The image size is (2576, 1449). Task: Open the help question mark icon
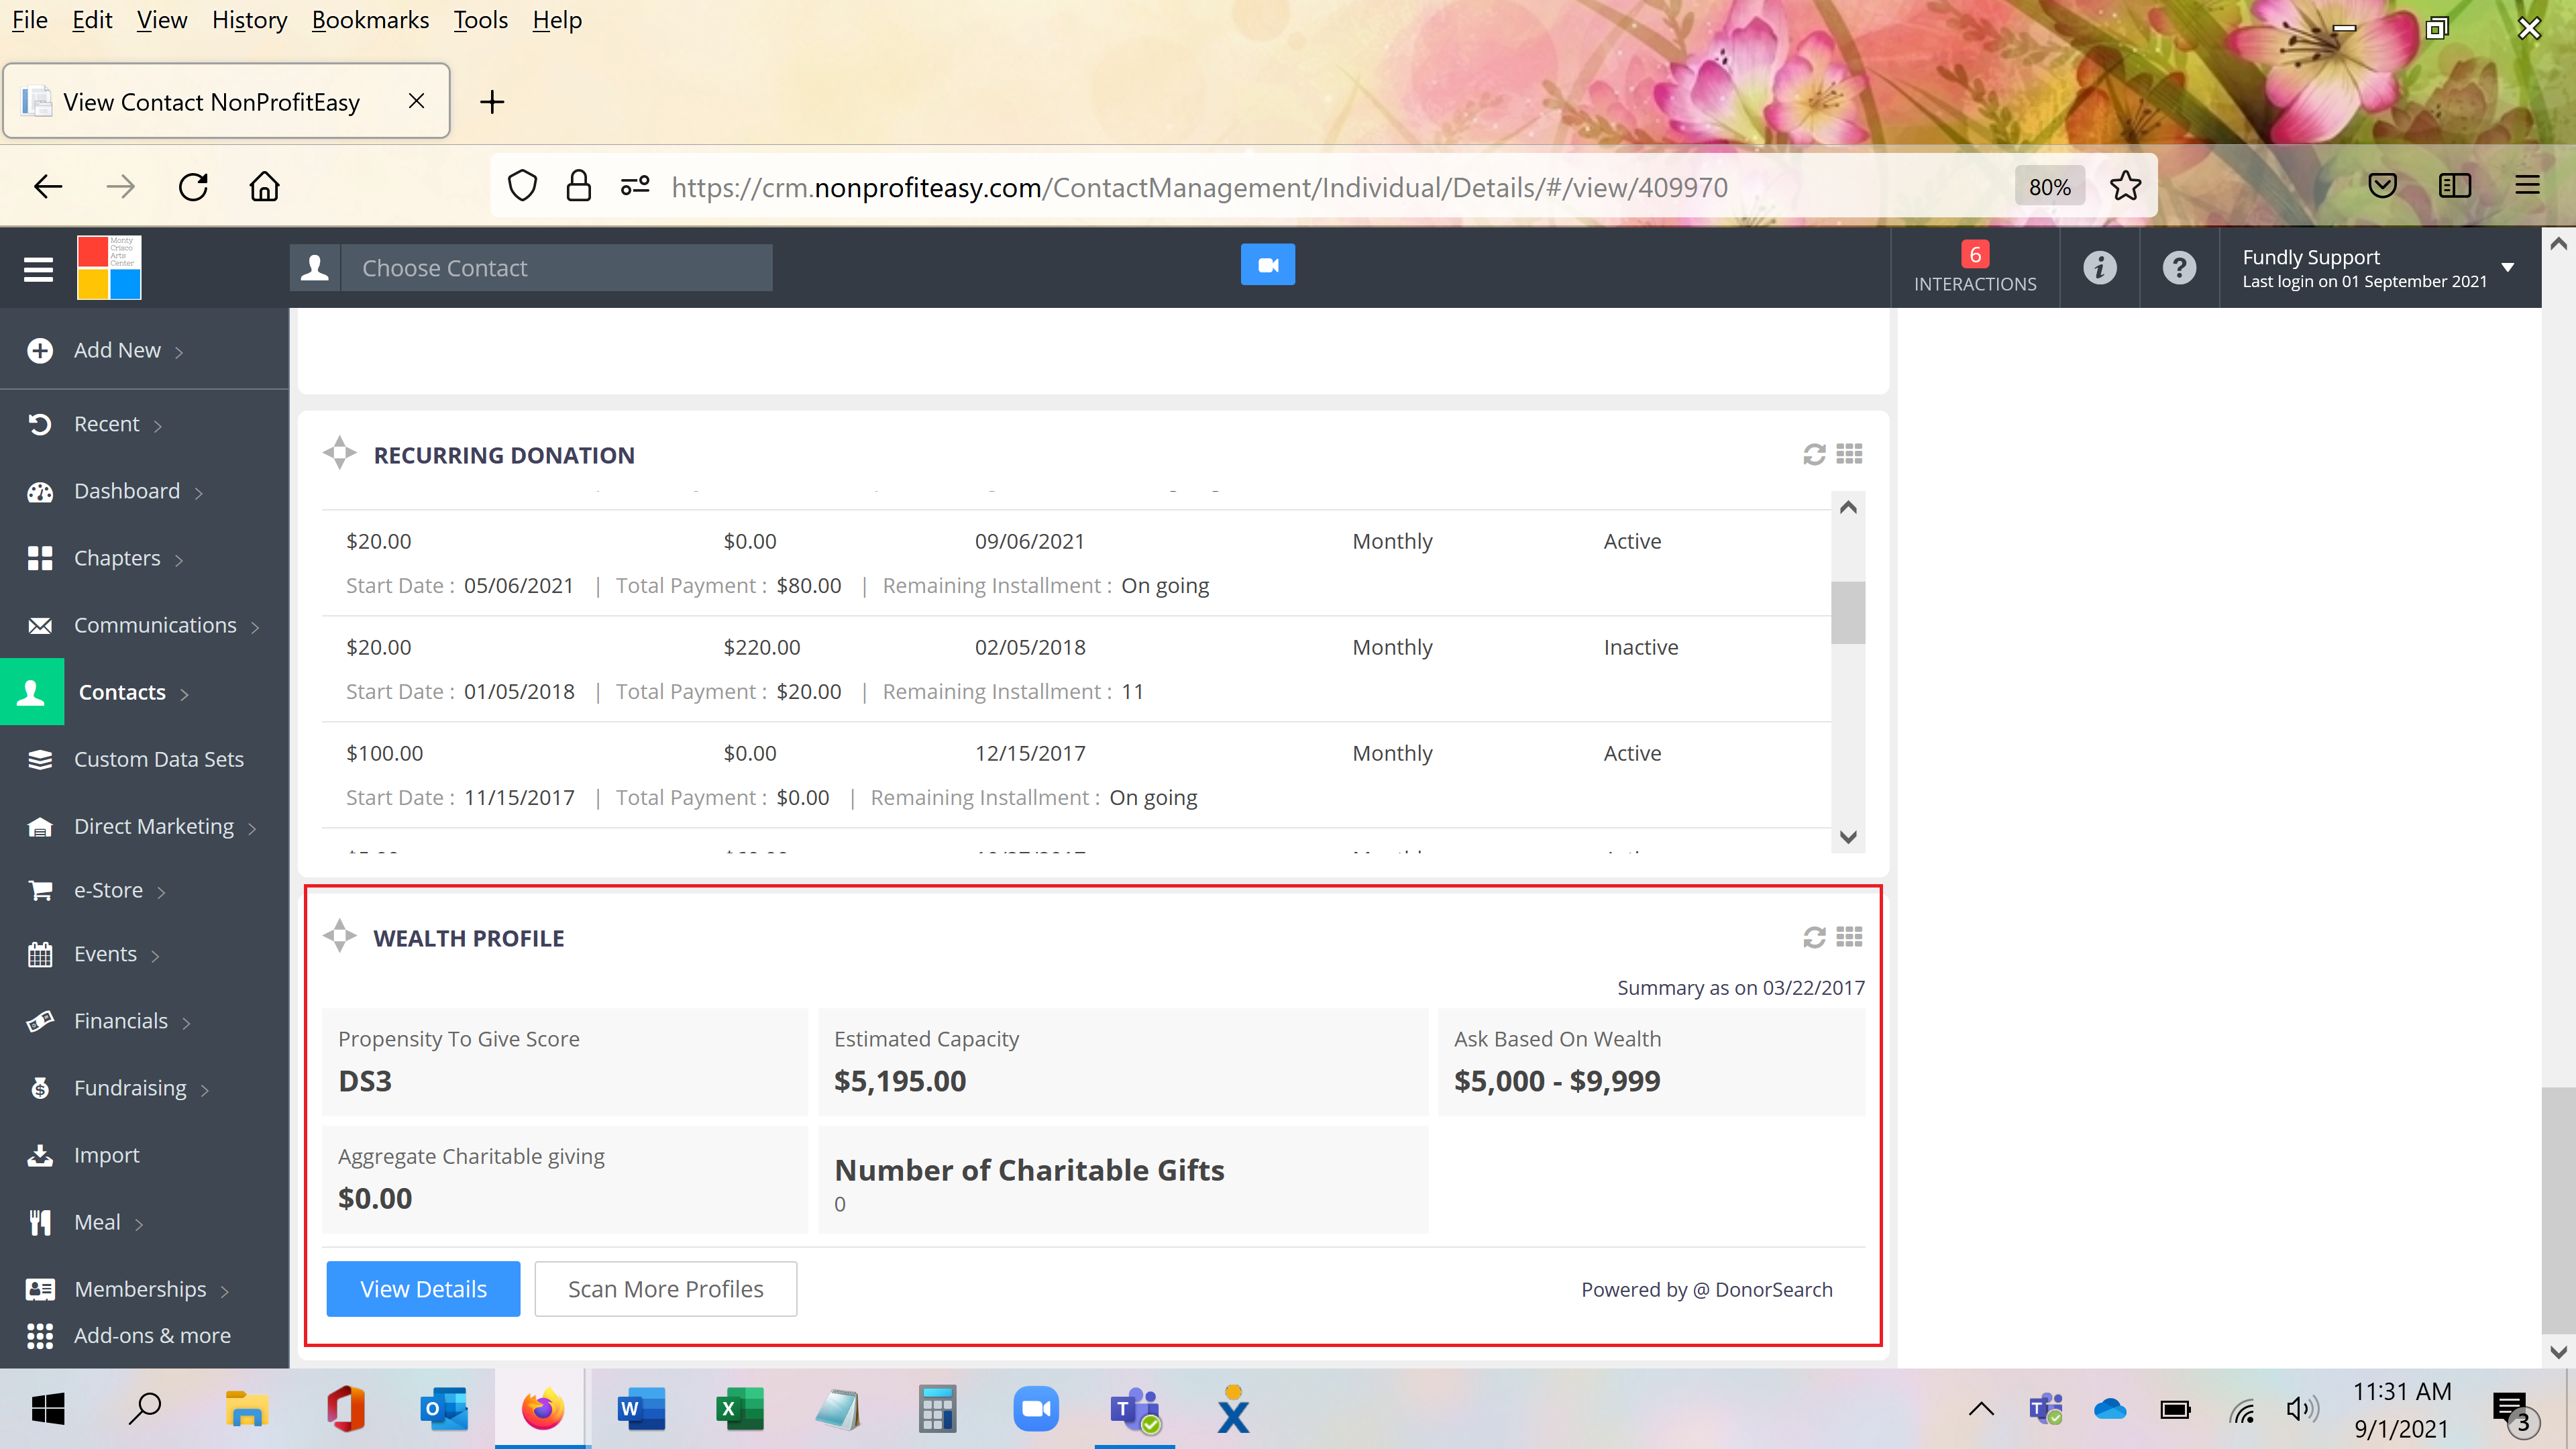[x=2179, y=268]
